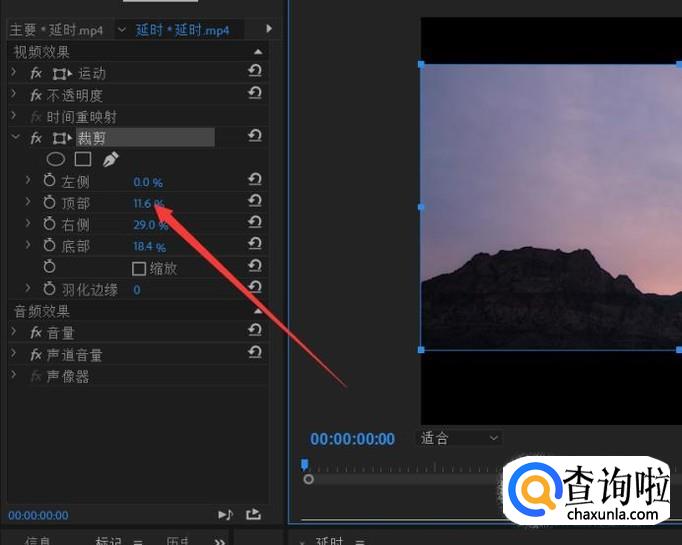The image size is (682, 545).
Task: Reset the 缩放 zoom parameter
Action: coord(255,265)
